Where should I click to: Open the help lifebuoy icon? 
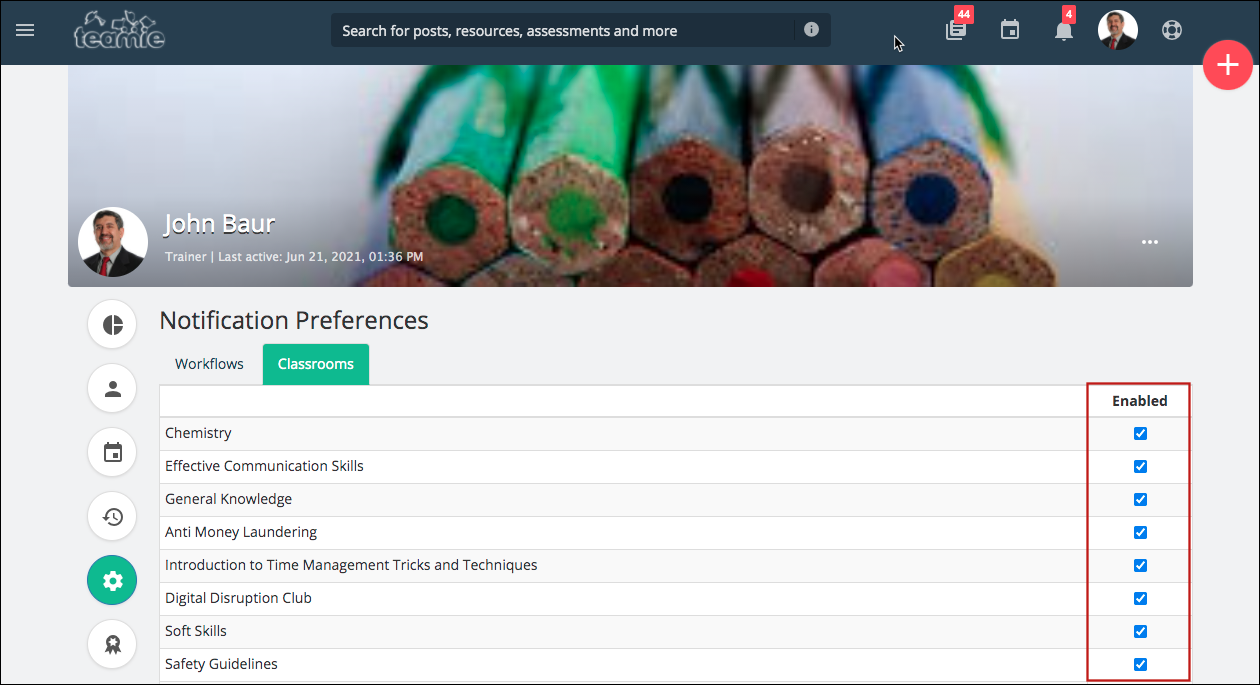point(1172,30)
